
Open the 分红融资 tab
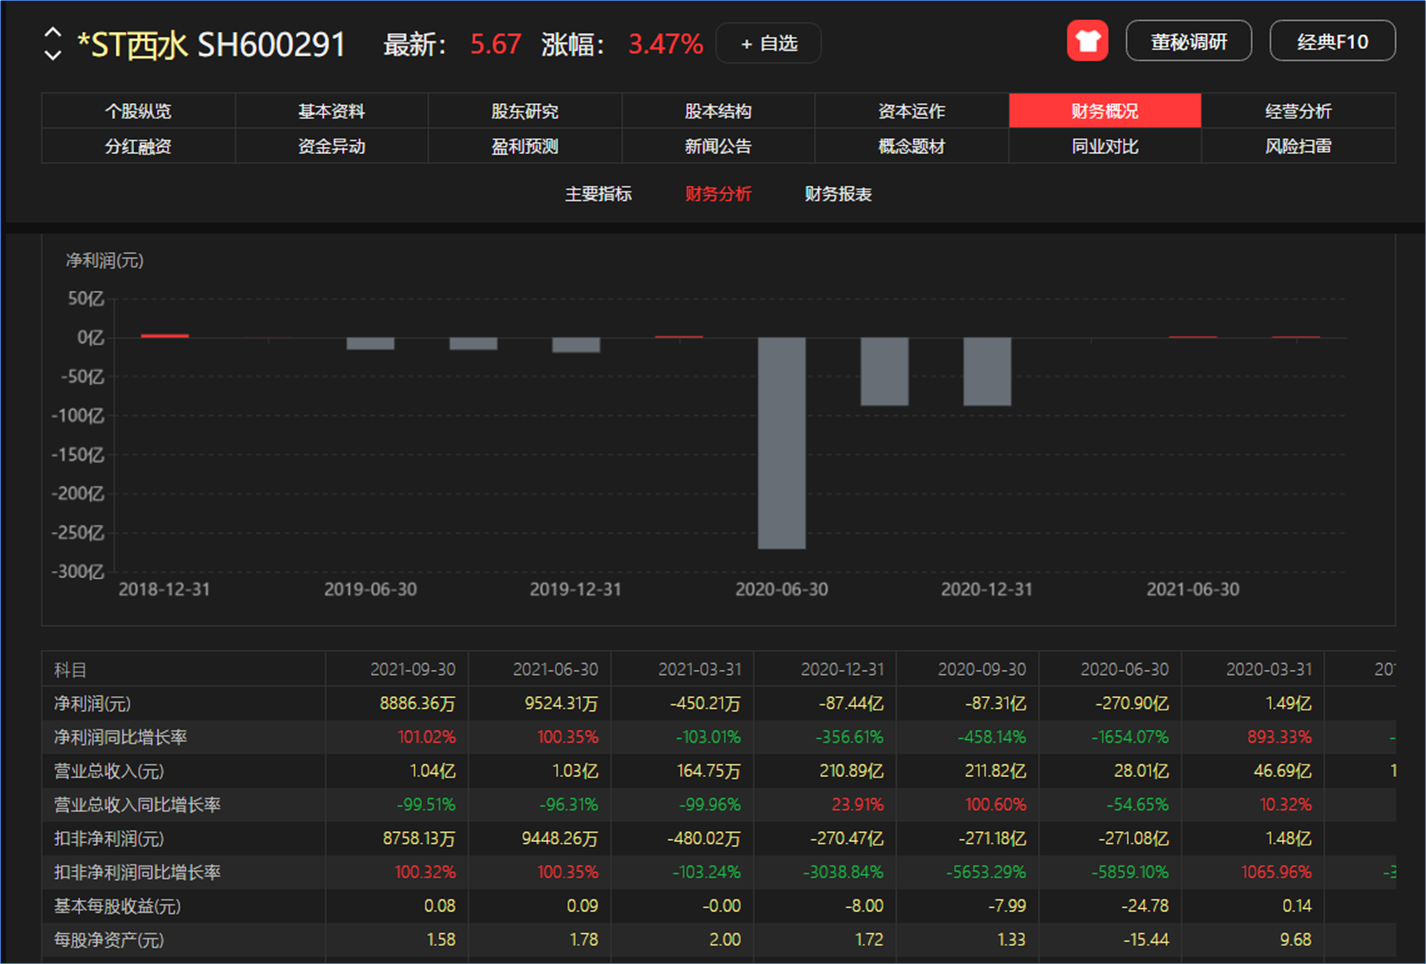(138, 146)
